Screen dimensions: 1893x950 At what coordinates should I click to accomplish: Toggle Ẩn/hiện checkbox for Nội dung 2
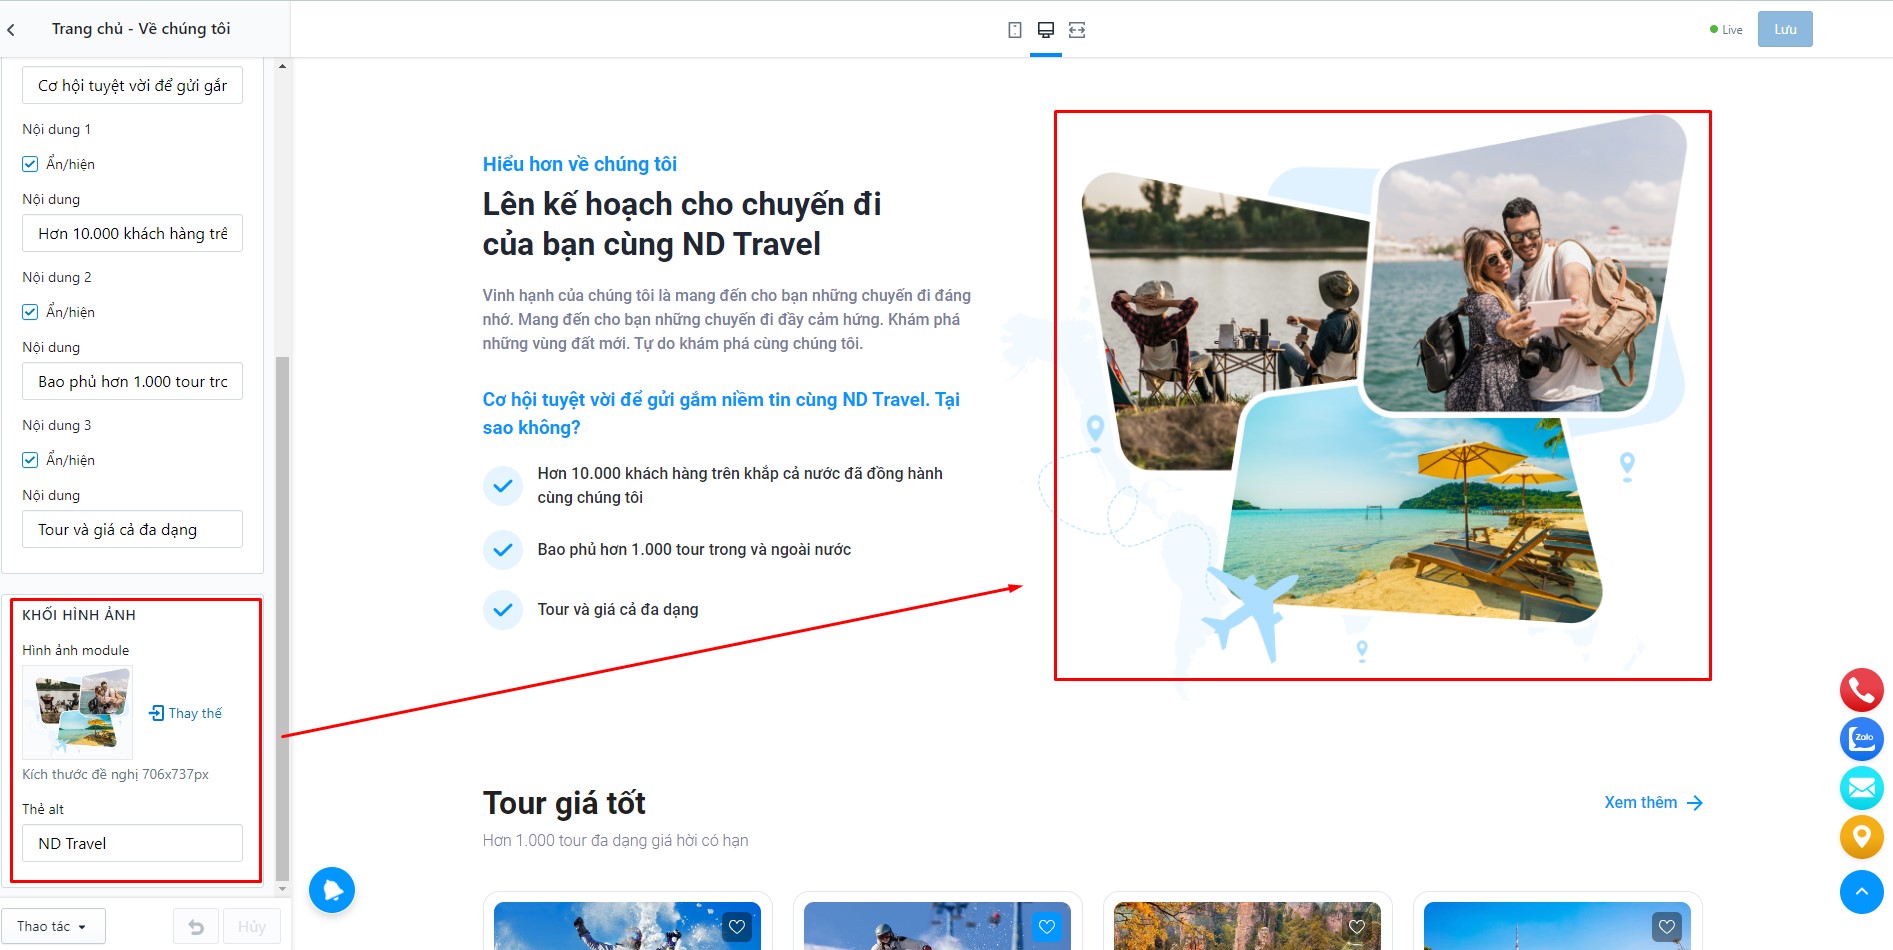coord(30,312)
